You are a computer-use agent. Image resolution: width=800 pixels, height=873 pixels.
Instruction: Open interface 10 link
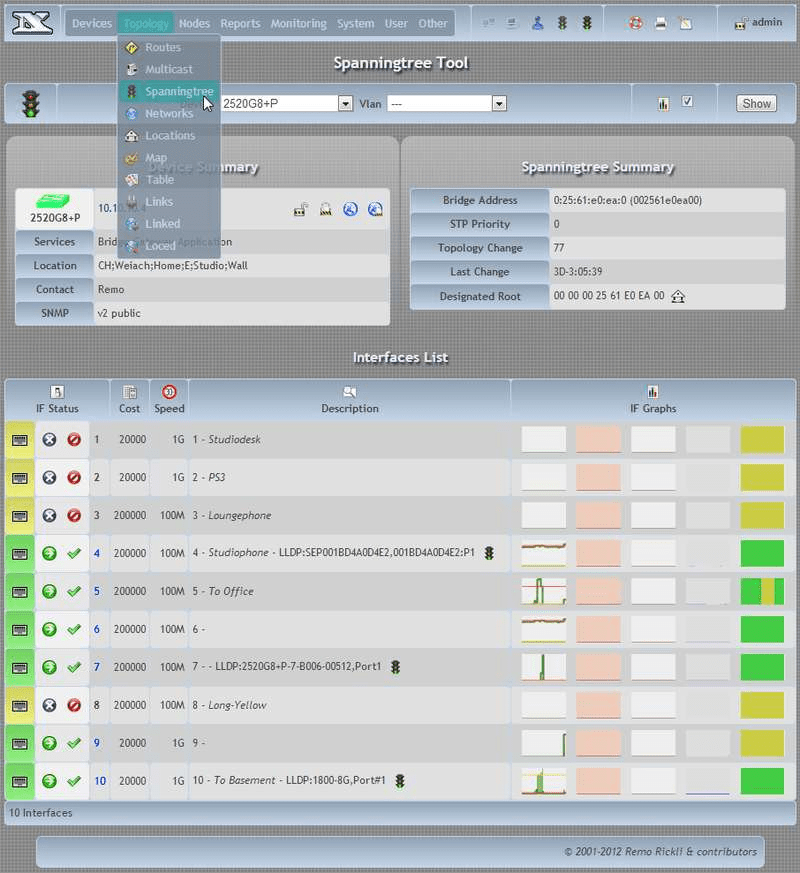pyautogui.click(x=100, y=781)
